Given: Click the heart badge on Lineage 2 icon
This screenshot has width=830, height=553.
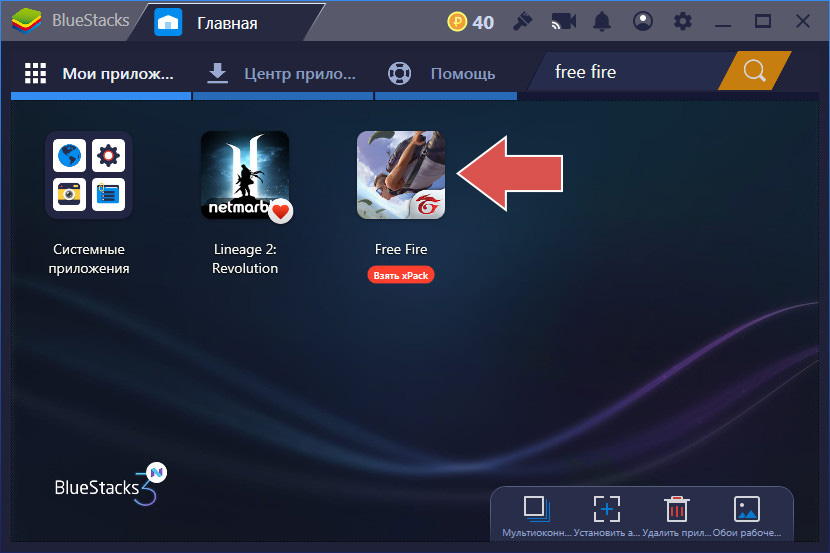Looking at the screenshot, I should (x=281, y=211).
